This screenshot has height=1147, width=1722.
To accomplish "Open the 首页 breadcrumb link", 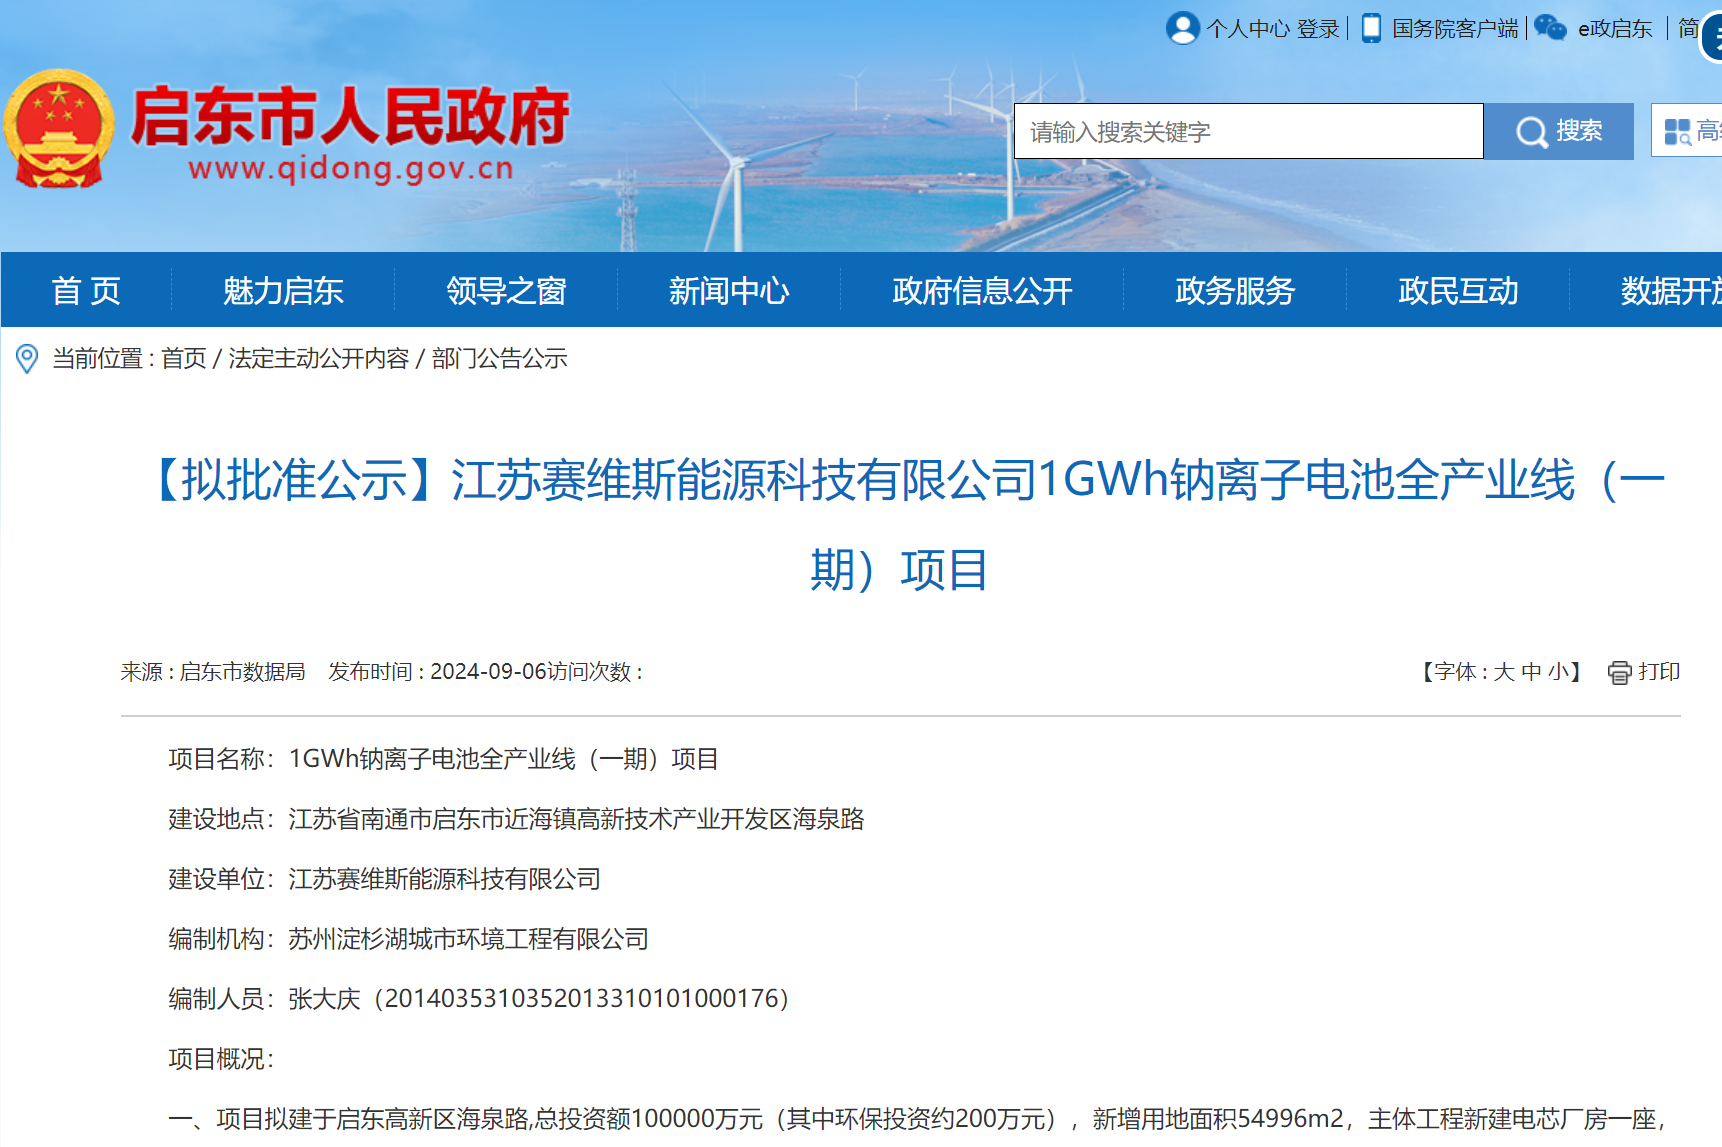I will [x=186, y=359].
